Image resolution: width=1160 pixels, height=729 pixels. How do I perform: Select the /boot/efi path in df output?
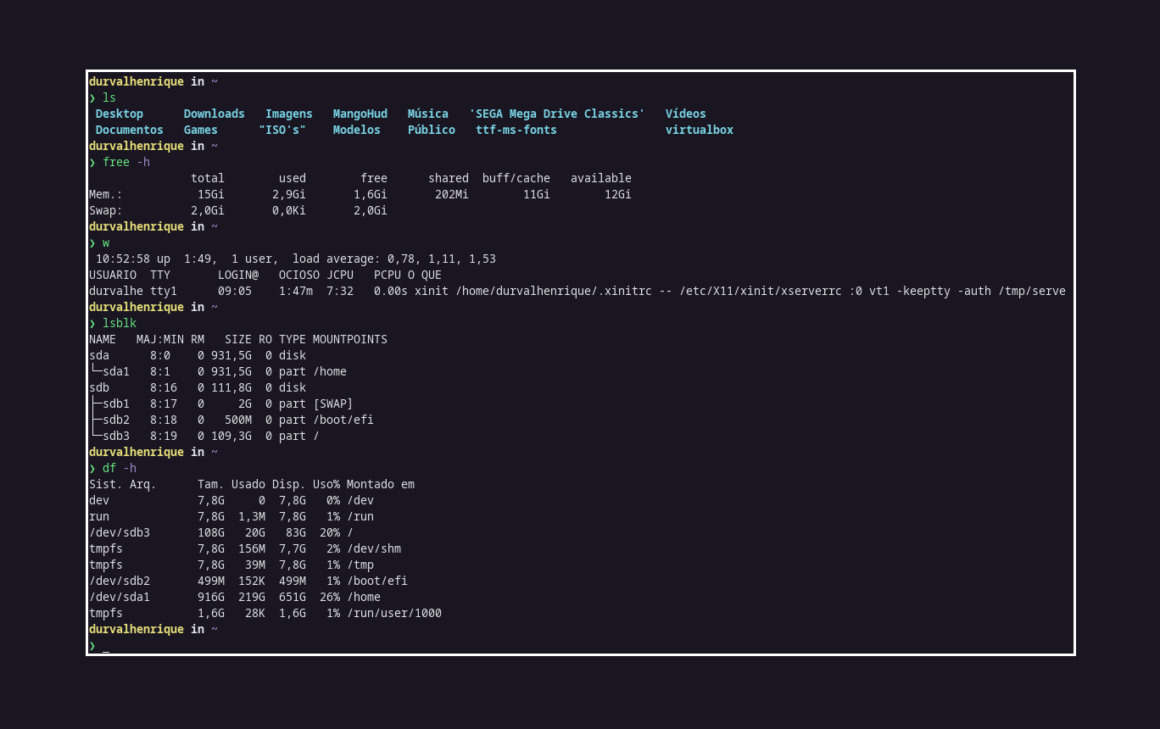[376, 580]
